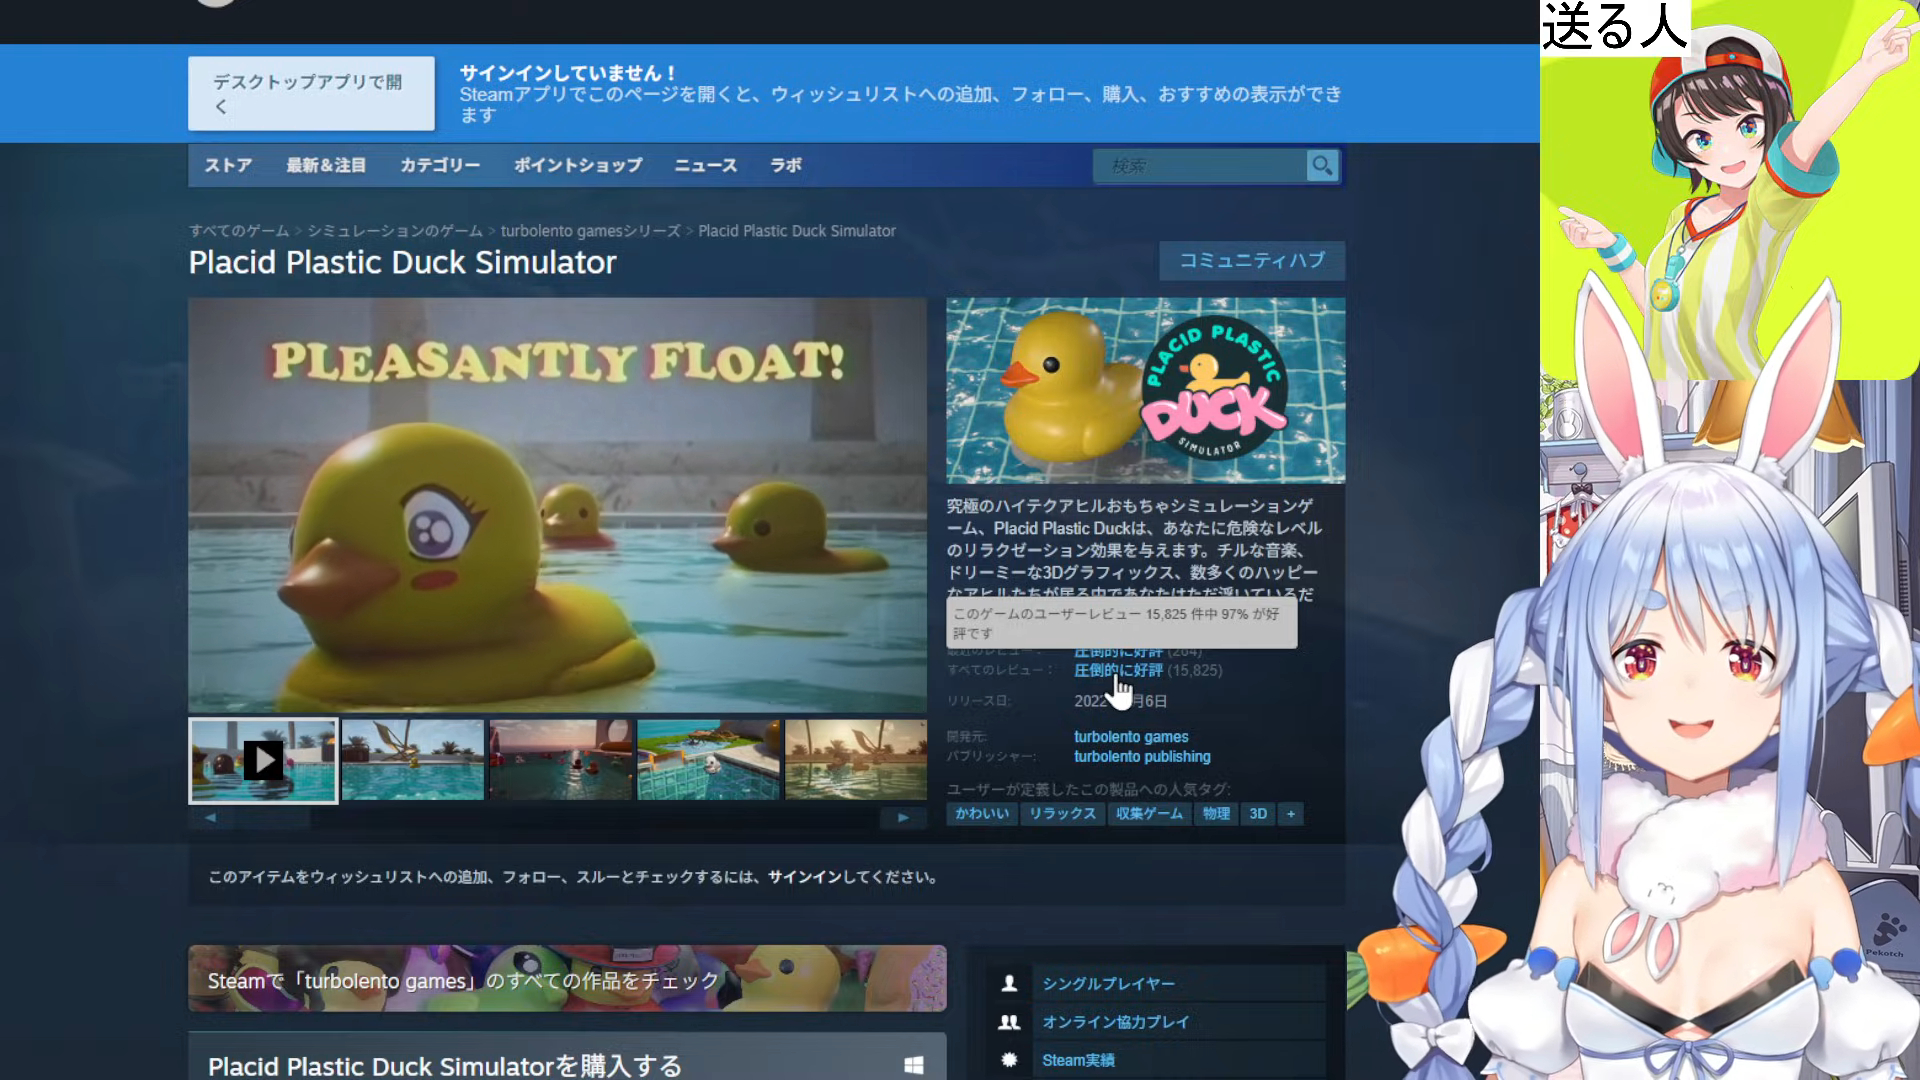The width and height of the screenshot is (1920, 1080).
Task: Click Placid Plastic Duck Simulator breadcrumb link
Action: click(797, 231)
